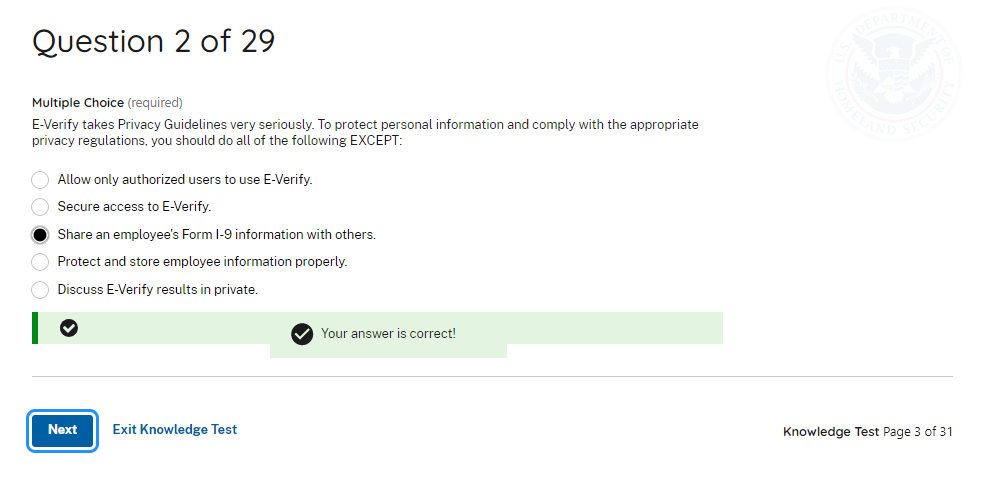The width and height of the screenshot is (983, 479).
Task: Choose the "Secure access to E-Verify" radio option
Action: pos(40,207)
